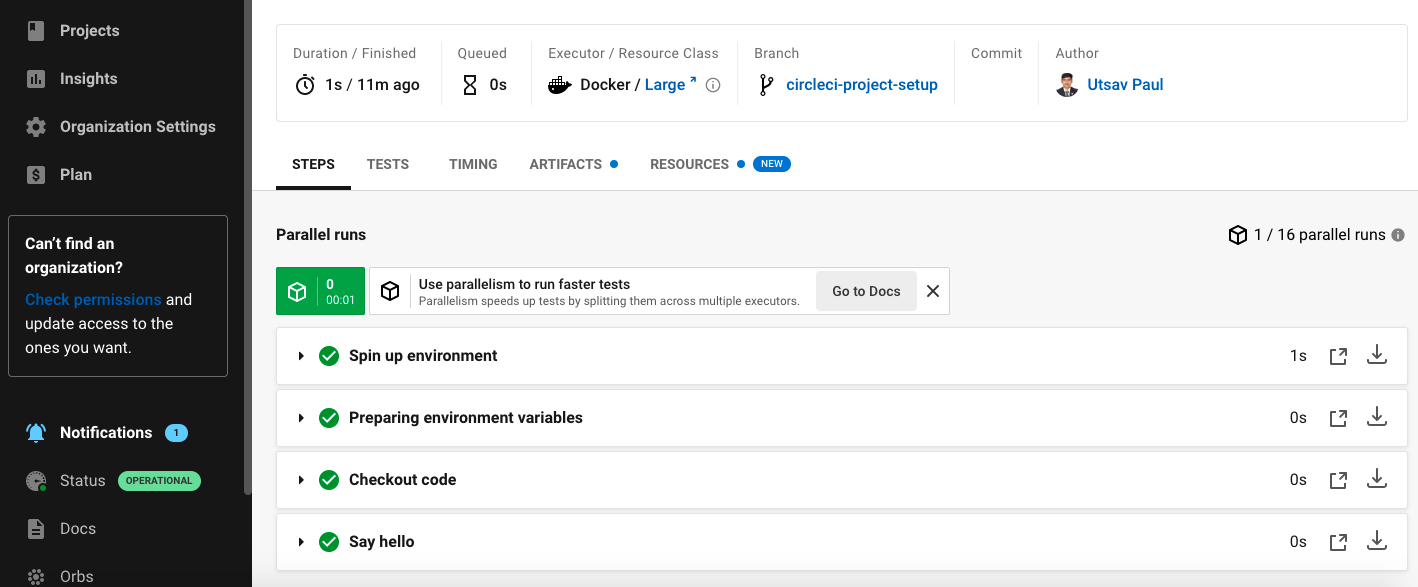1418x587 pixels.
Task: Click the sidebar scrollbar
Action: pos(248,250)
